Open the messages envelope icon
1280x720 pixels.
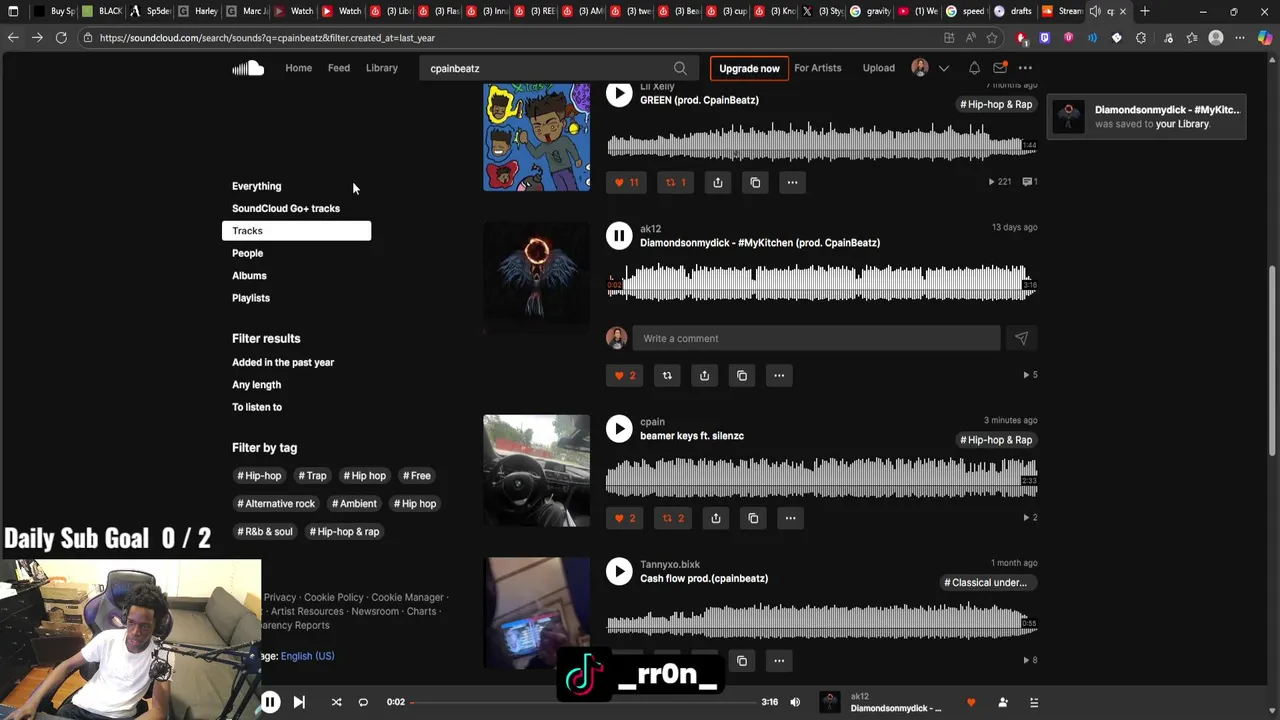tap(1000, 68)
